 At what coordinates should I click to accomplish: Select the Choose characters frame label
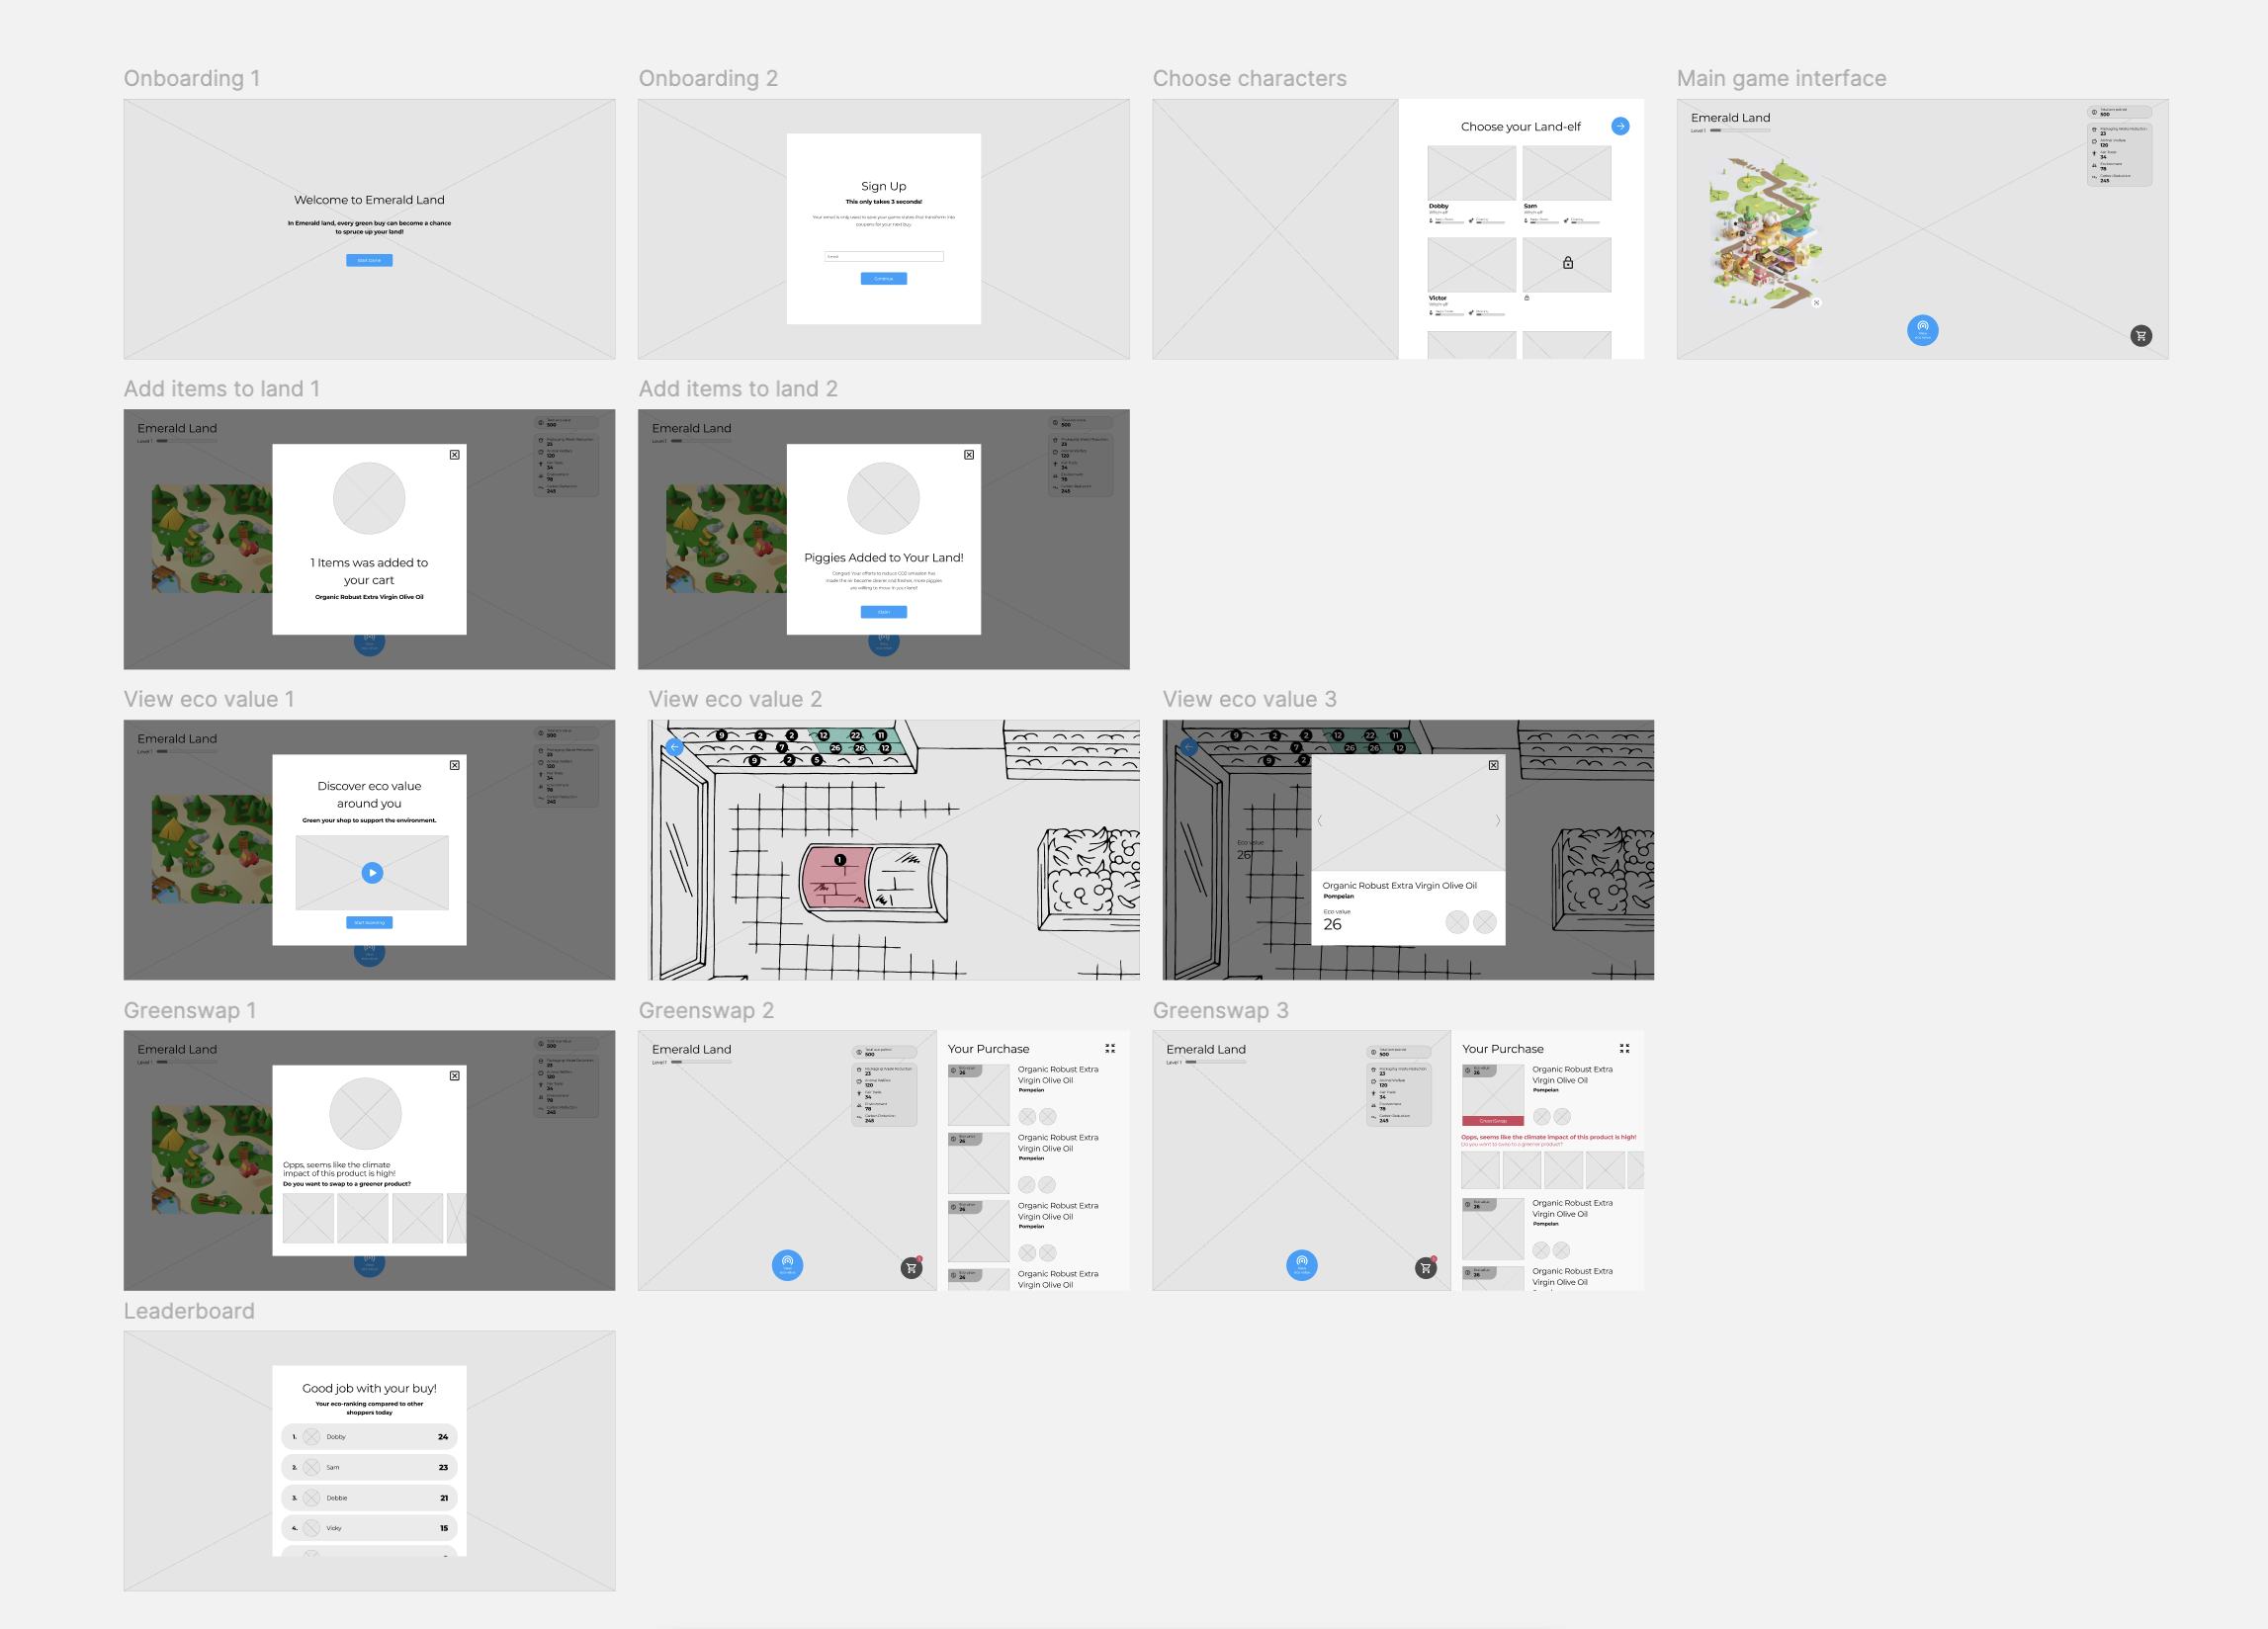[1249, 79]
